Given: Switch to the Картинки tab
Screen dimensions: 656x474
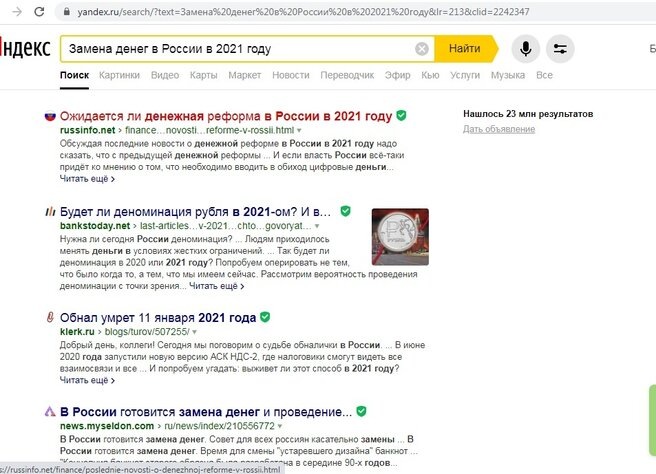Looking at the screenshot, I should pos(119,75).
